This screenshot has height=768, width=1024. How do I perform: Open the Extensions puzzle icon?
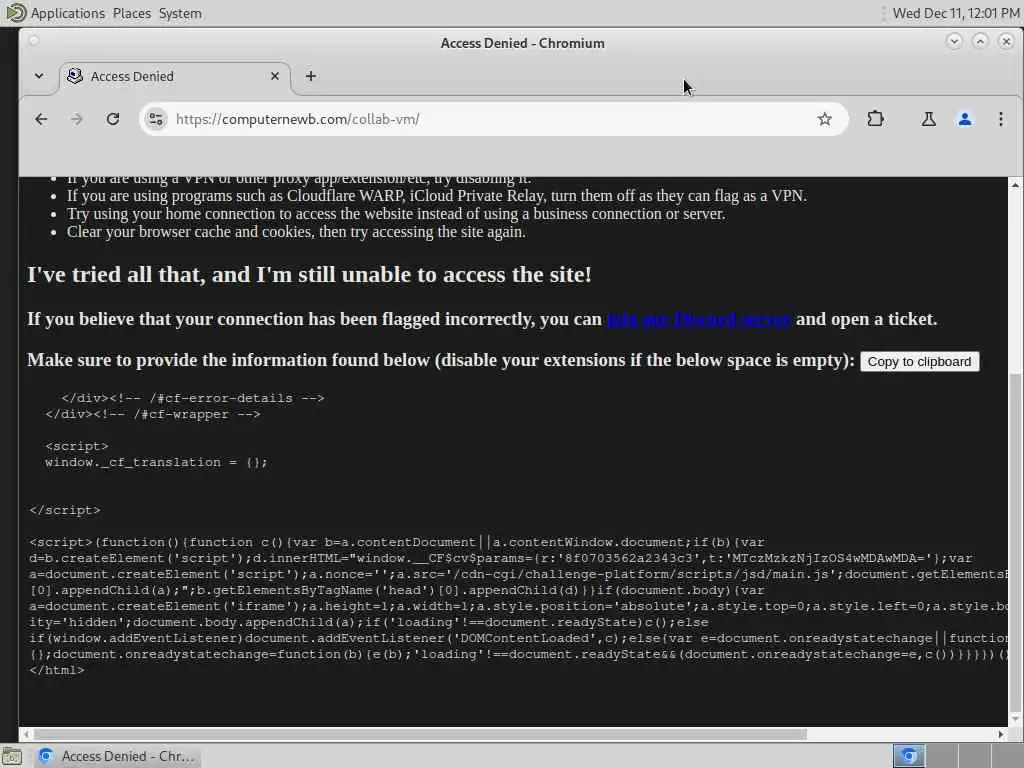tap(876, 119)
